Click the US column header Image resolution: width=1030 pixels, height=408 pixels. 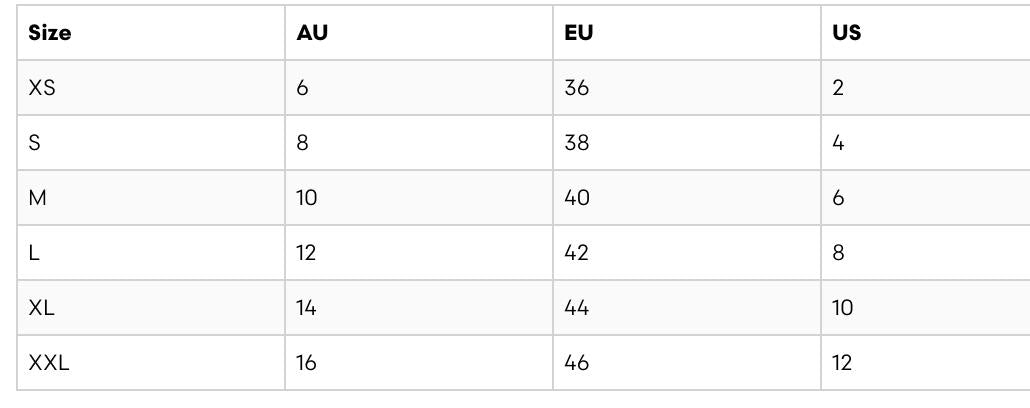point(926,33)
